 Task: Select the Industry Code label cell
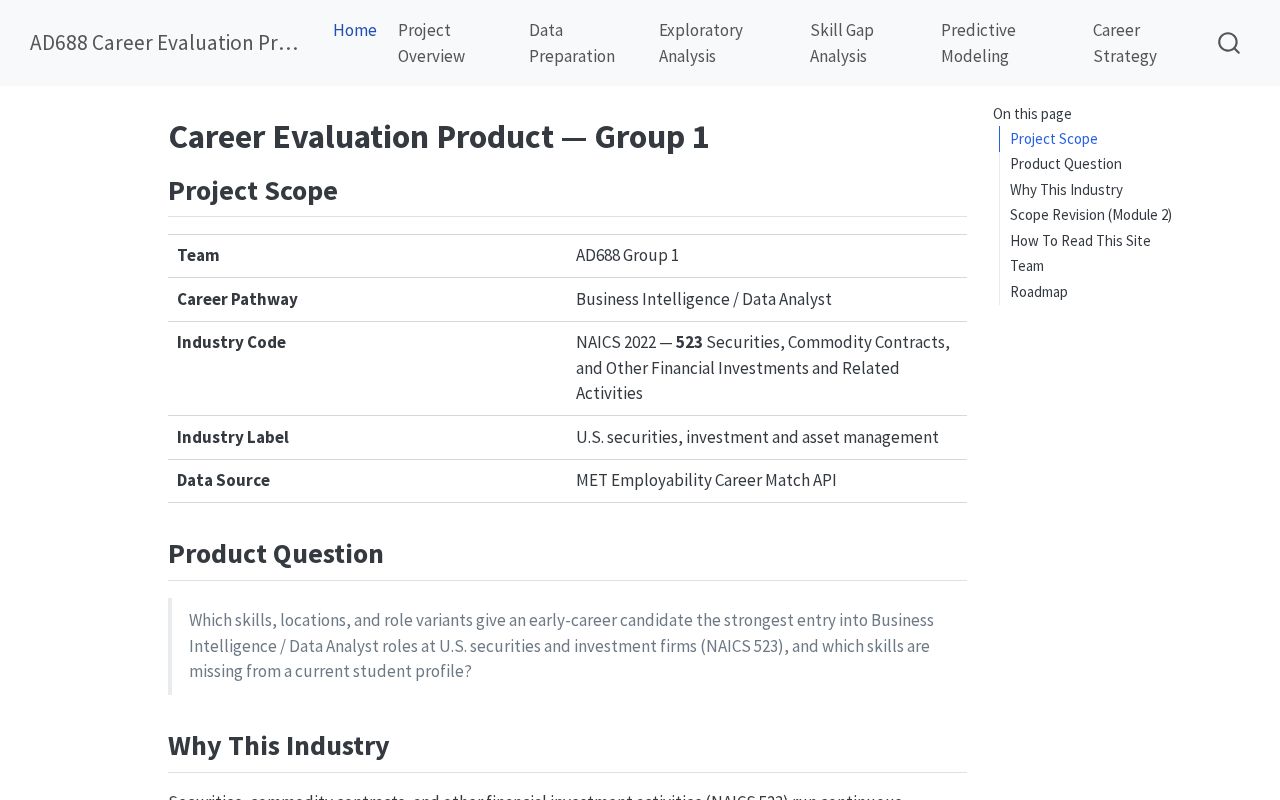click(x=367, y=368)
